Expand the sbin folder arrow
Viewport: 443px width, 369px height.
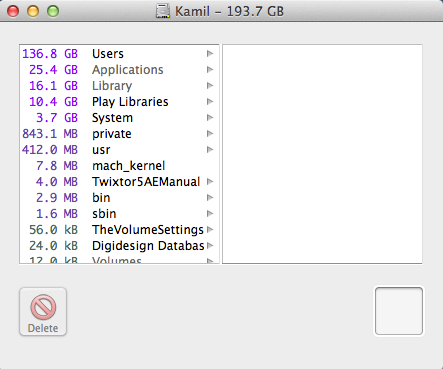click(x=210, y=214)
